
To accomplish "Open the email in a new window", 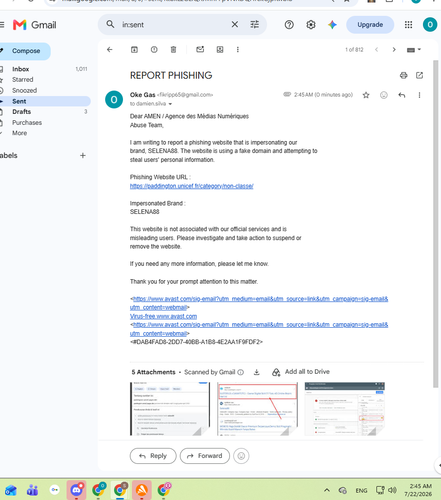I will click(x=419, y=75).
